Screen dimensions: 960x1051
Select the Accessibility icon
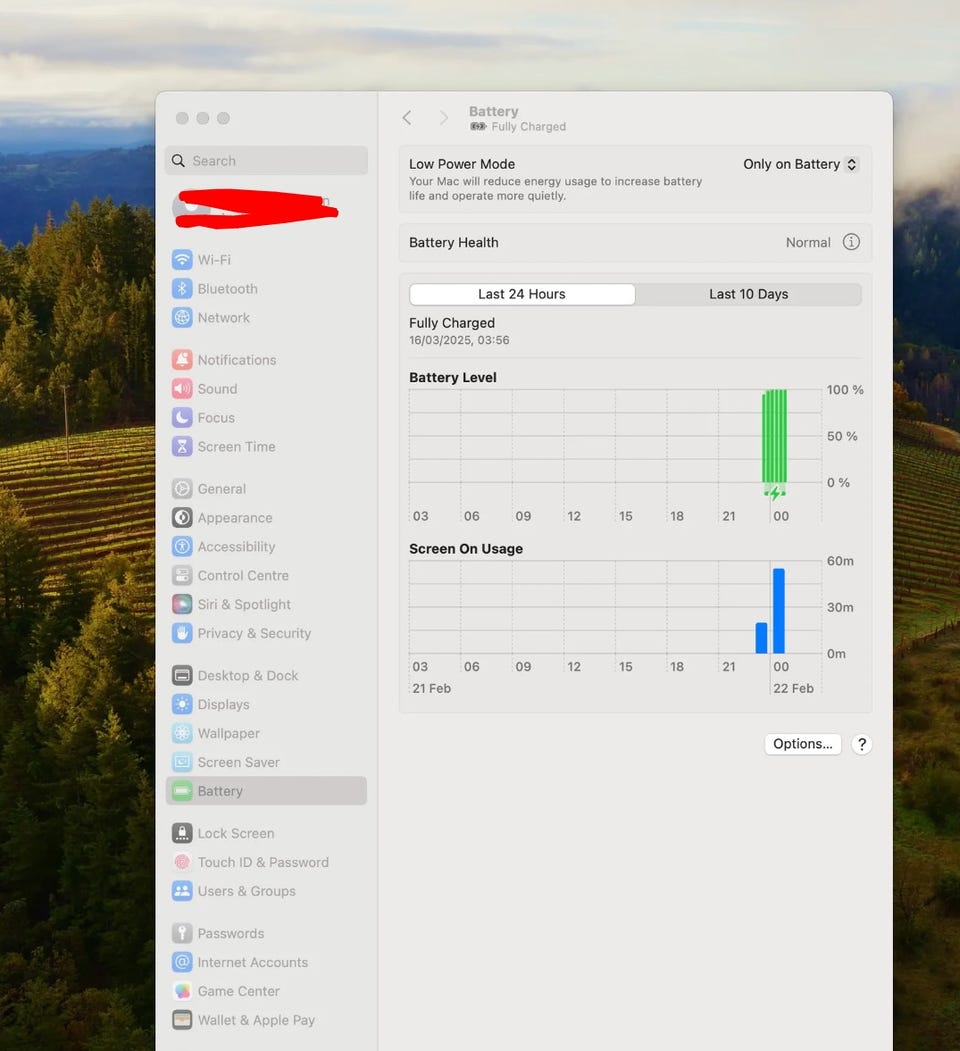click(182, 546)
